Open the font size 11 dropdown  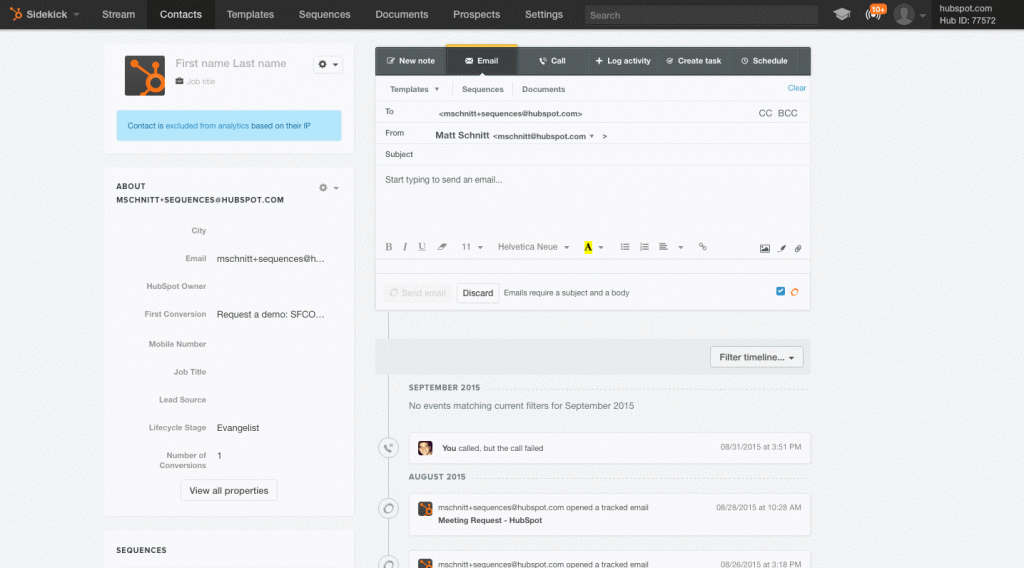[472, 247]
